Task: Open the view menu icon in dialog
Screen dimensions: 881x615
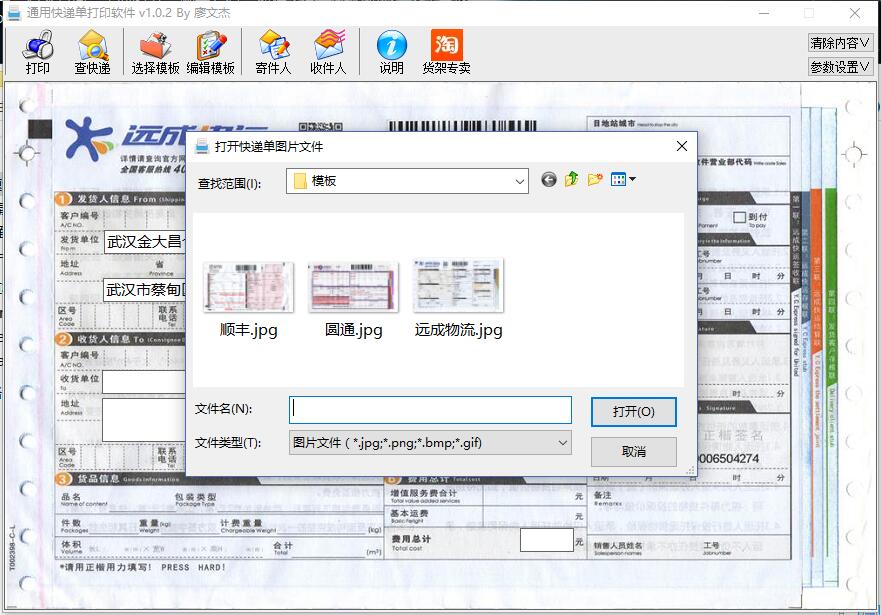Action: (623, 180)
